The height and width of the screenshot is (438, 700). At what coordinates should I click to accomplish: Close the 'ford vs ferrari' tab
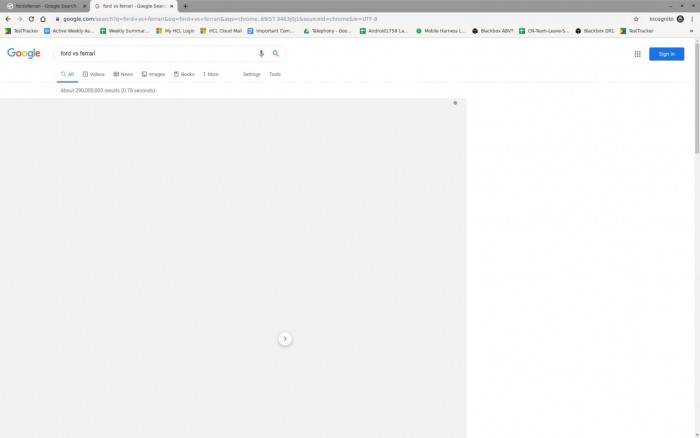(x=171, y=6)
